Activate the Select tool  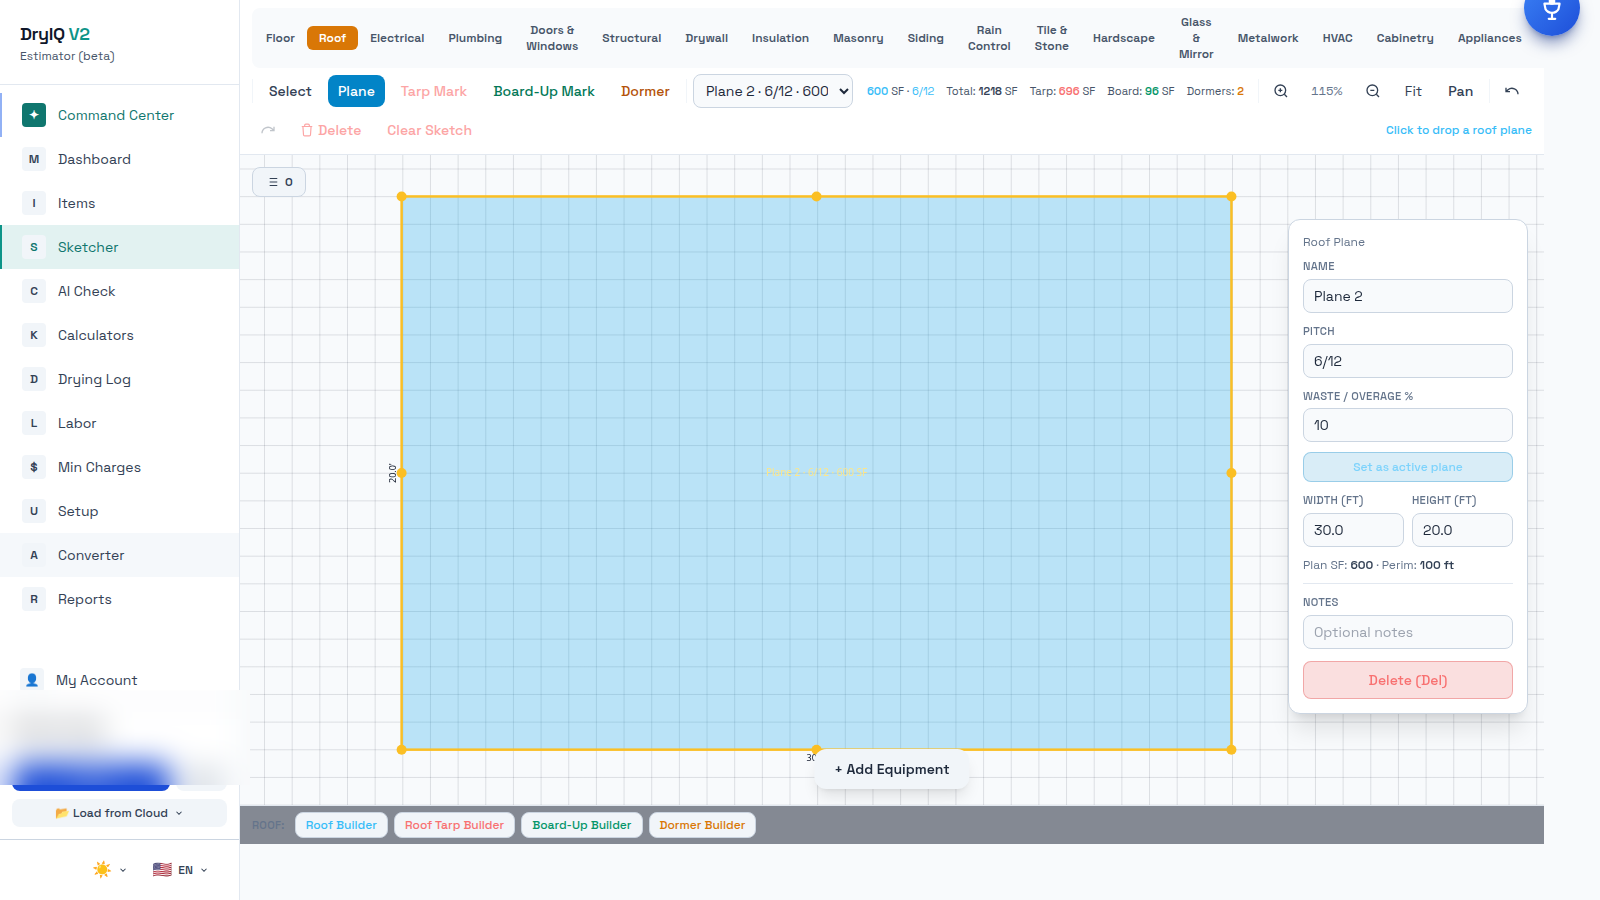click(x=290, y=91)
